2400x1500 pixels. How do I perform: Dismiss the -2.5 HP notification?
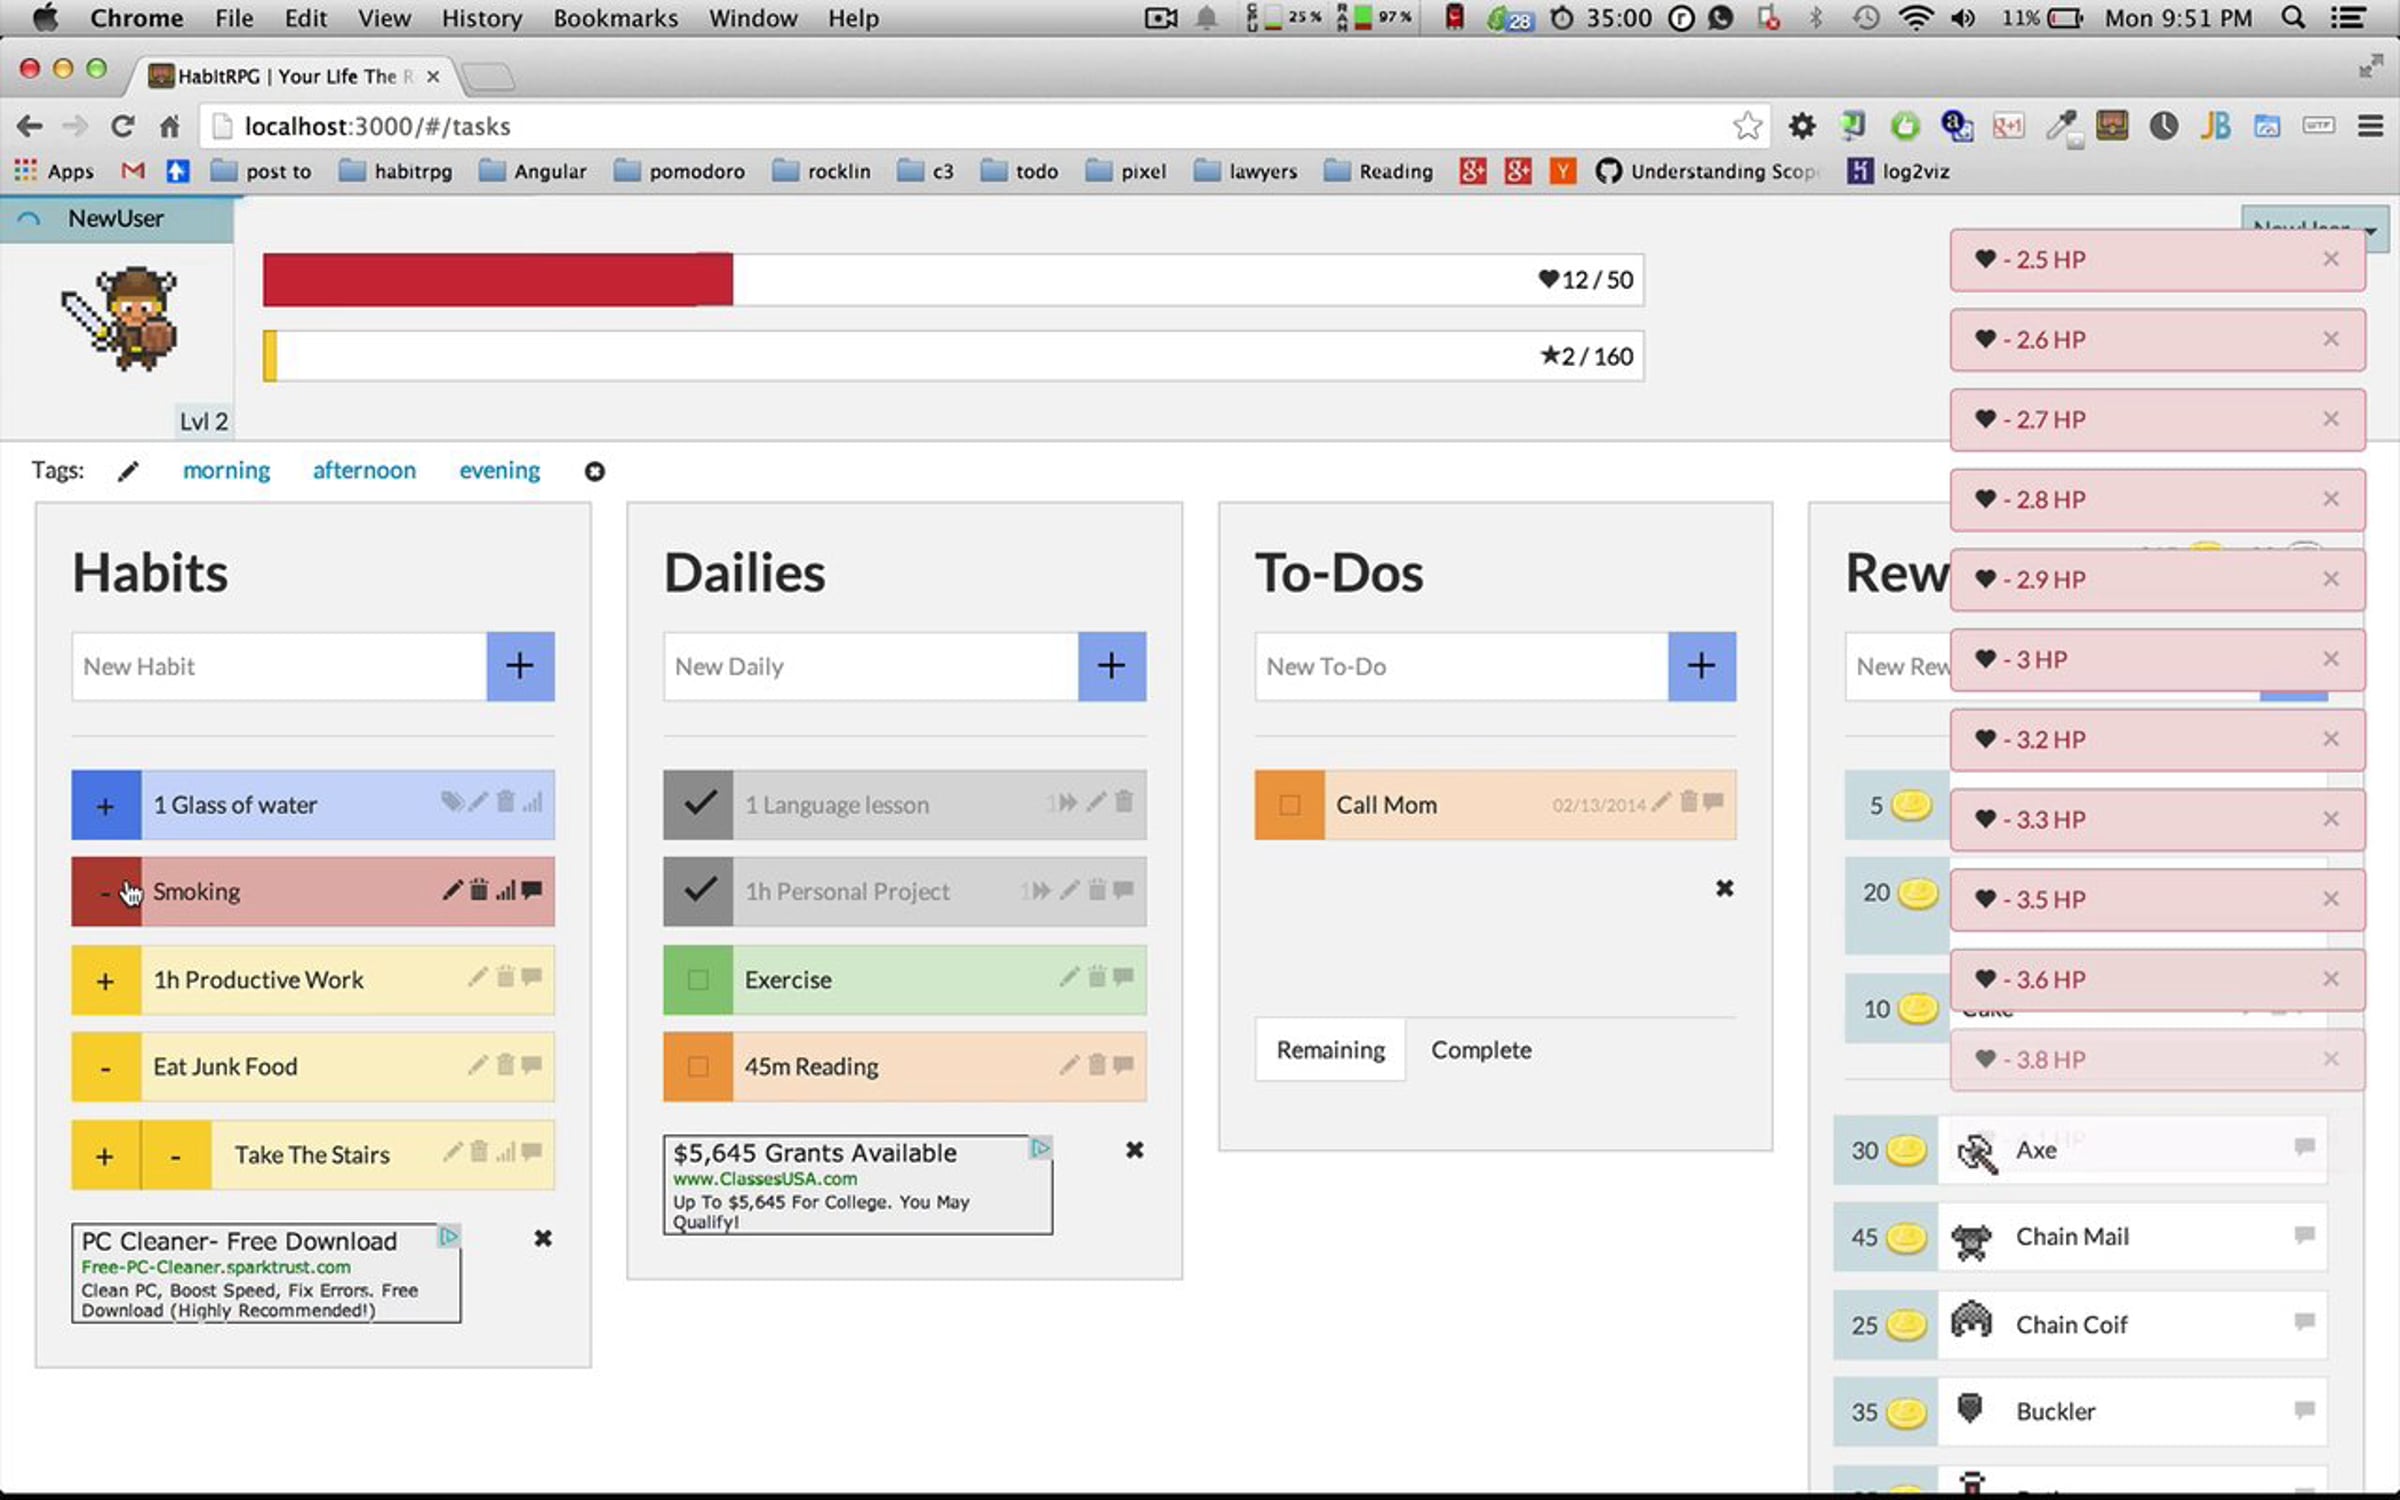2330,259
